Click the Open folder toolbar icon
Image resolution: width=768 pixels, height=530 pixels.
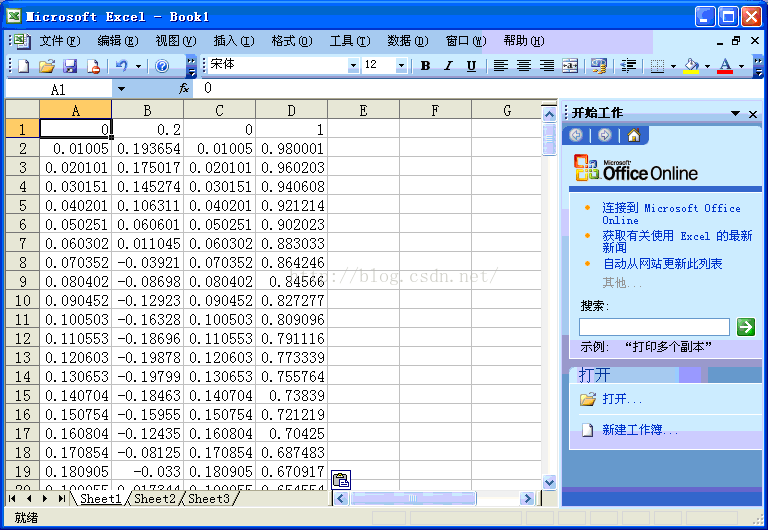47,66
